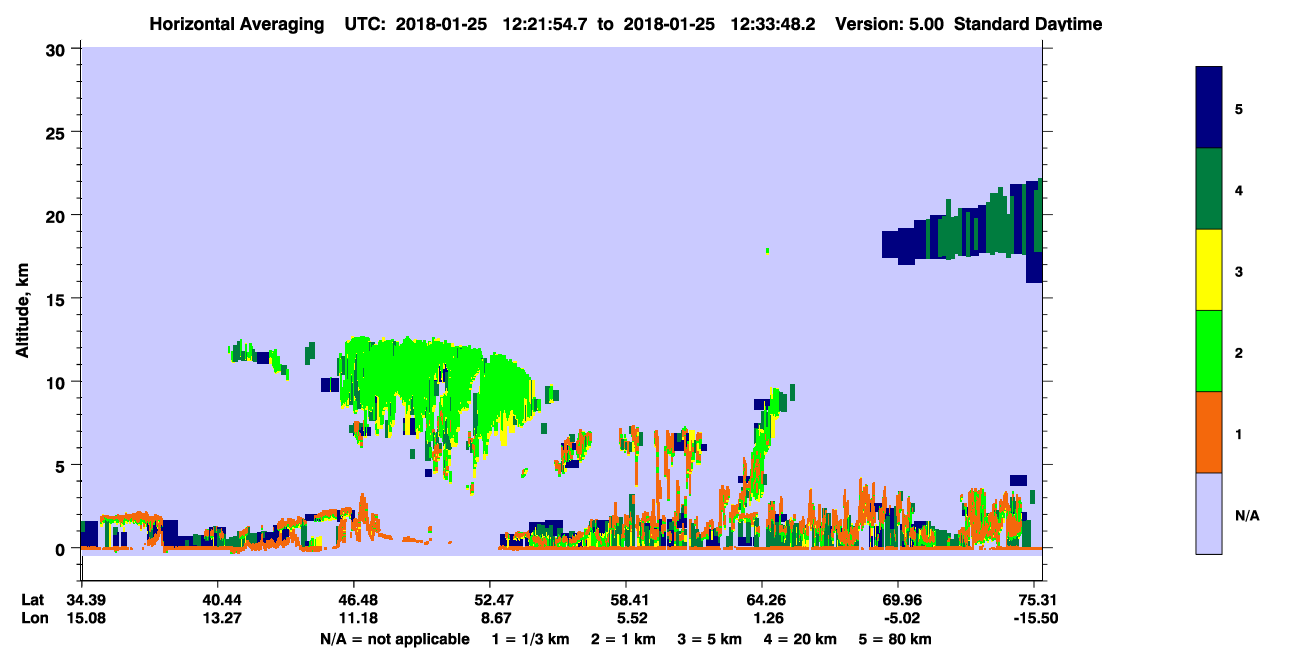1300x667 pixels.
Task: Click the colorbar label '3'
Action: [x=1239, y=270]
